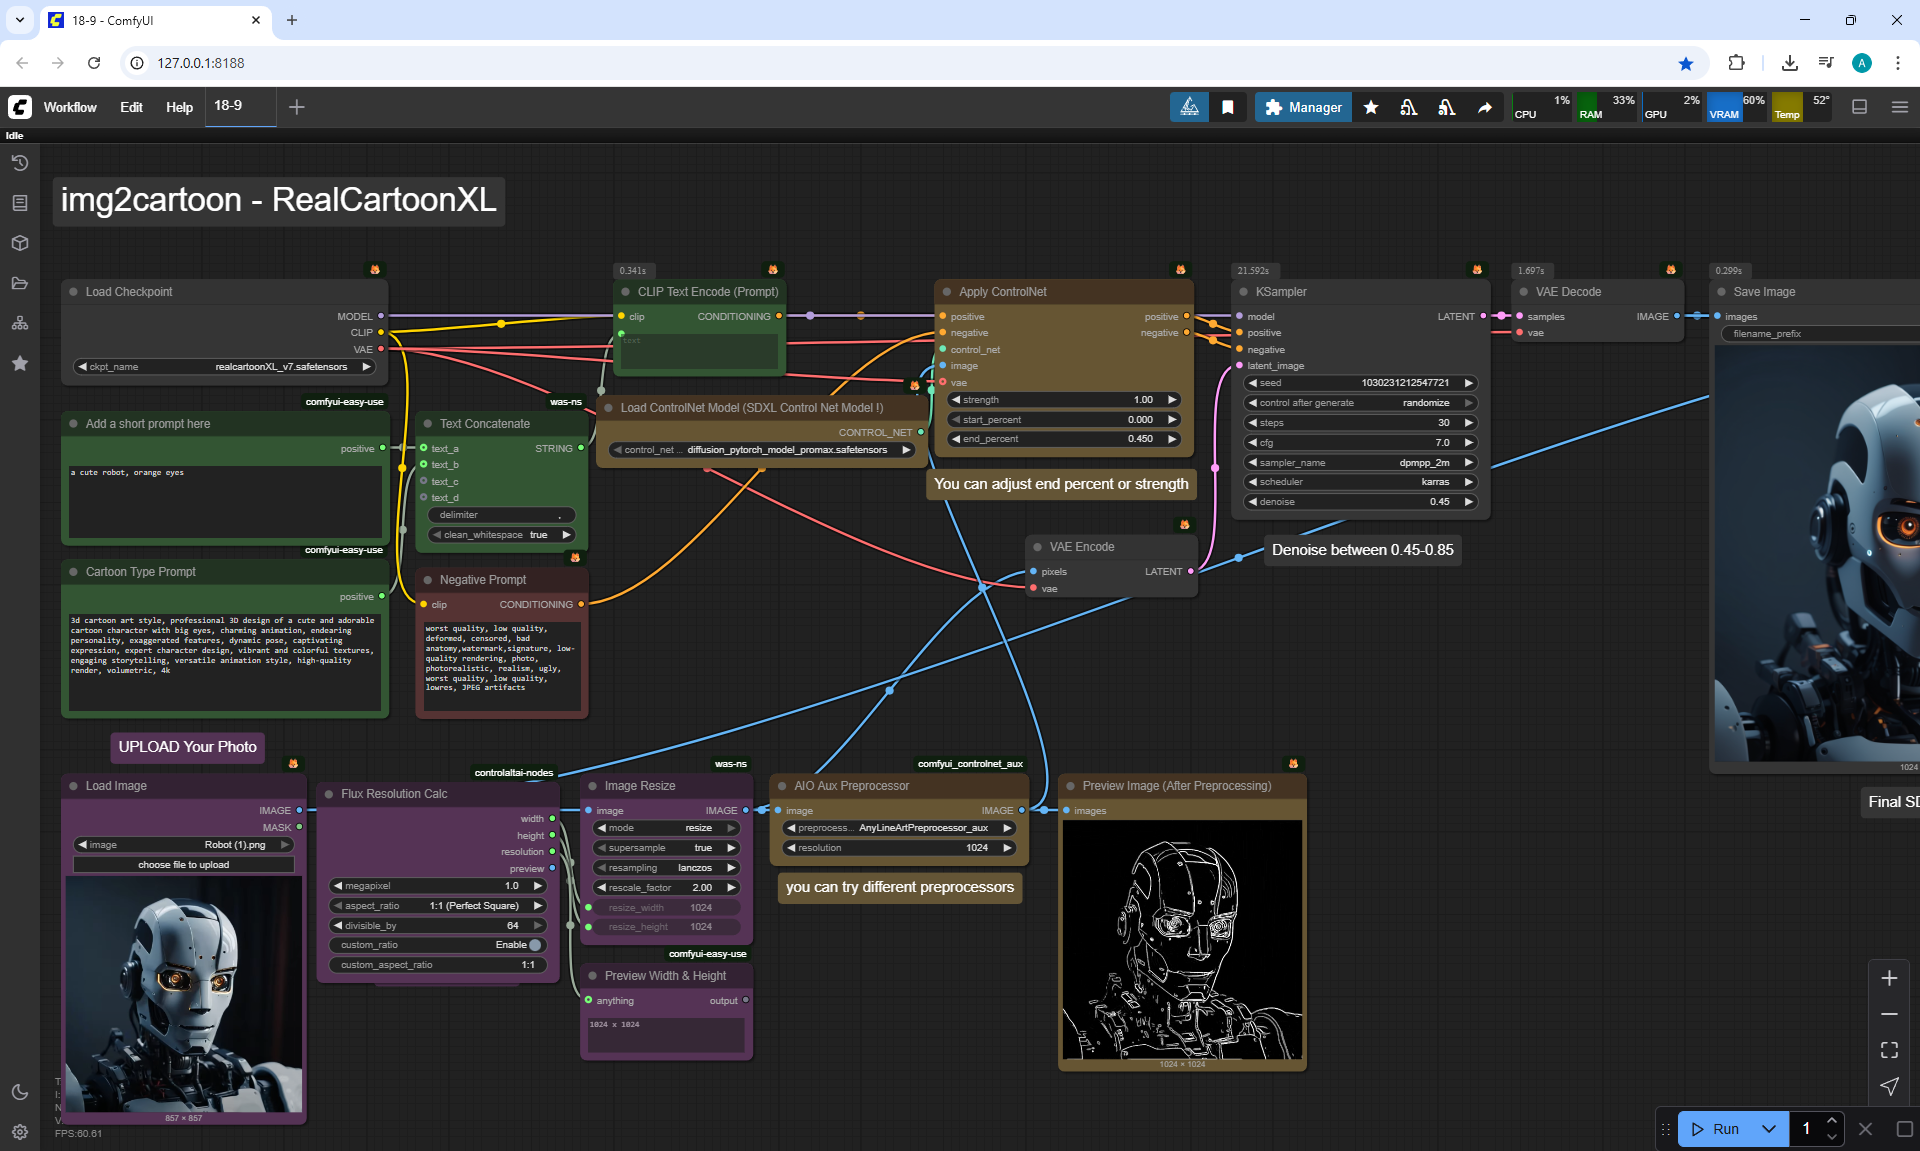1920x1151 pixels.
Task: Click fit view icon on canvas controls
Action: coord(1889,1050)
